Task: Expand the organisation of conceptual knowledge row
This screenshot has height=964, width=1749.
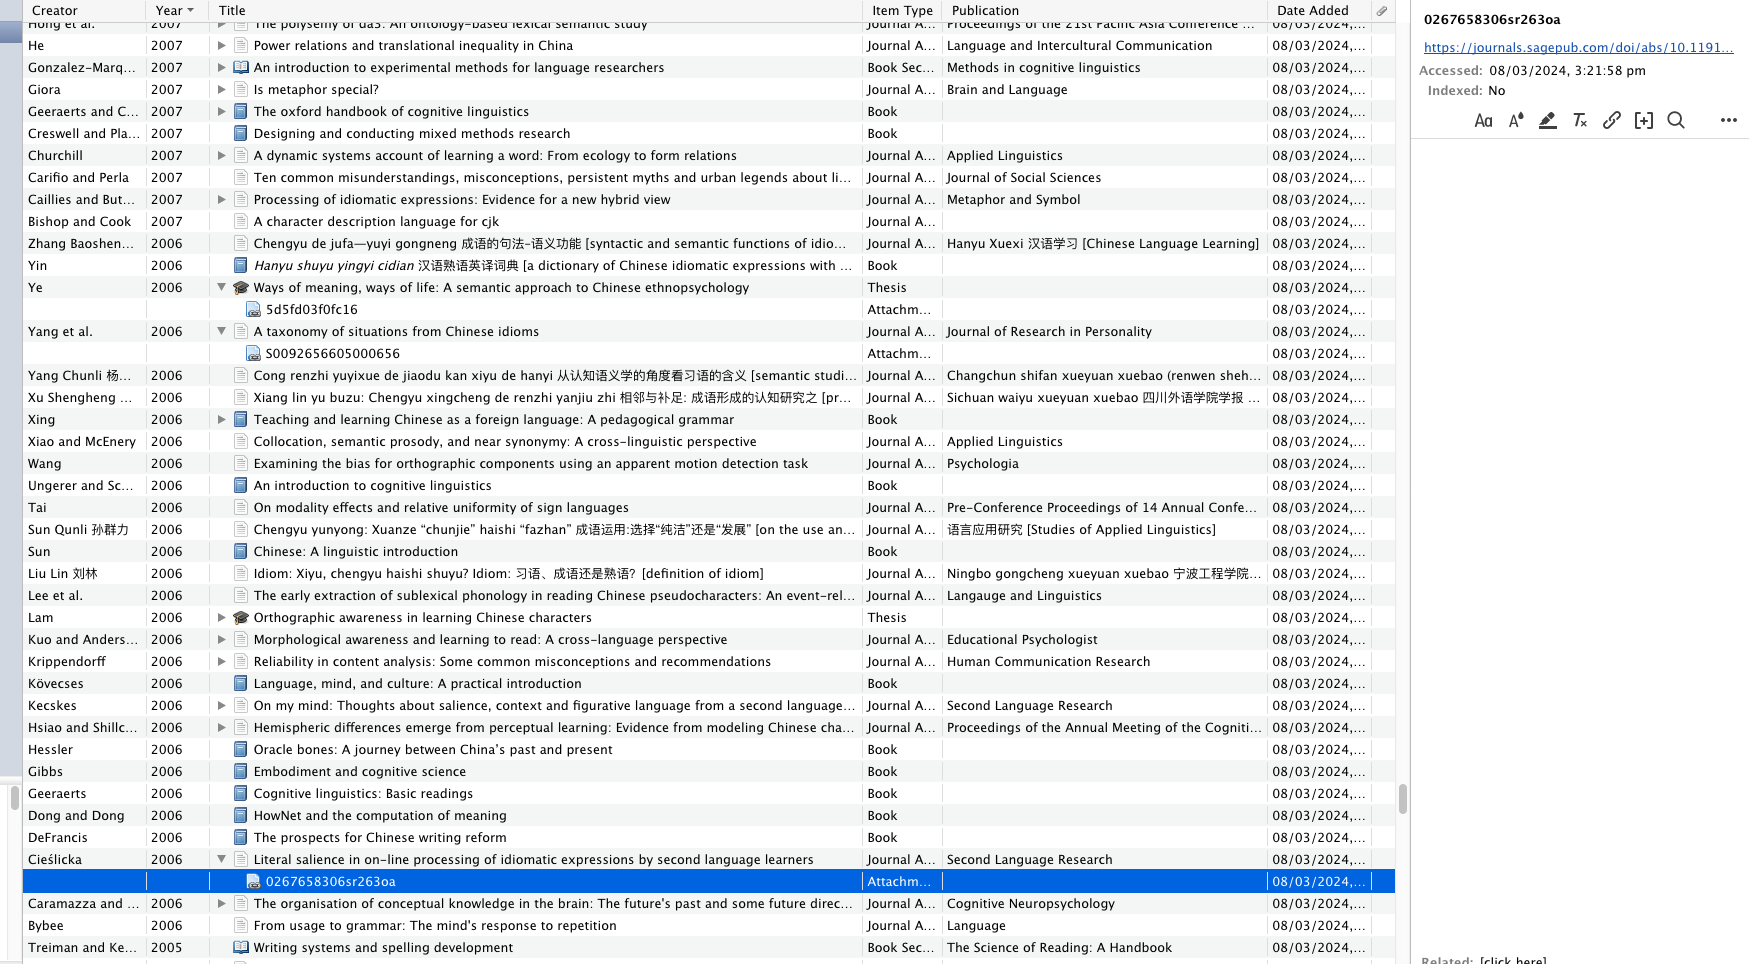Action: point(222,904)
